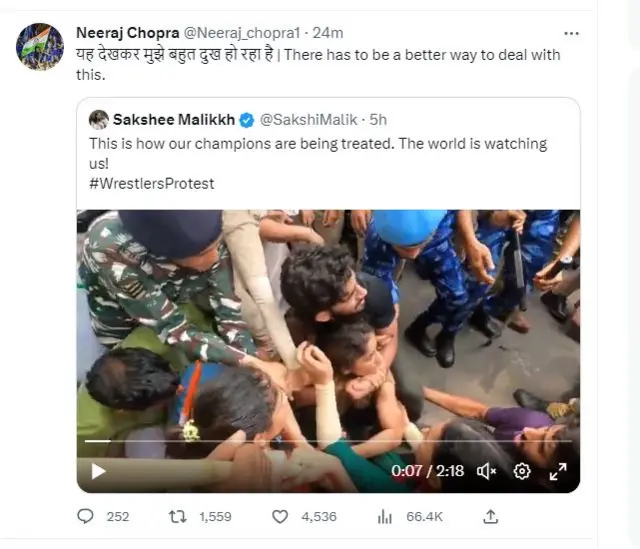Click the Neeraj Chopra display name
Screen dimensions: 640x549
[126, 33]
